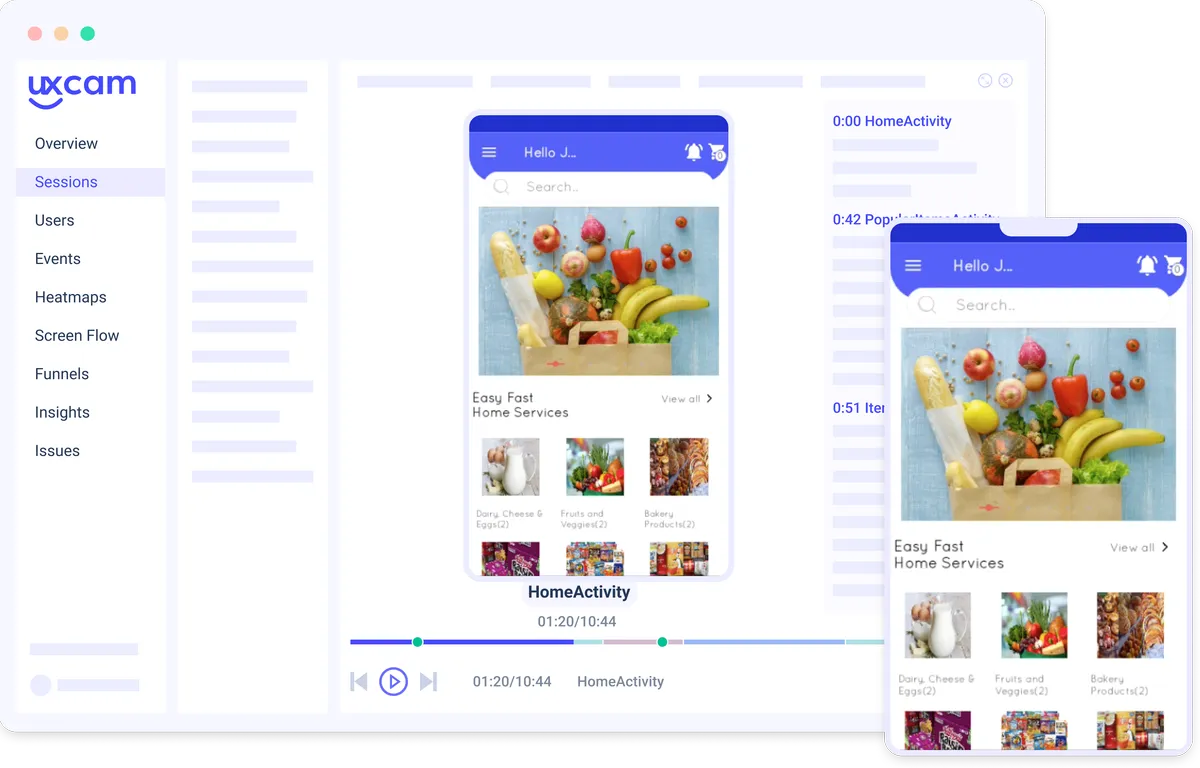Open Dairy, Cheese & Eggs in front phone
This screenshot has width=1200, height=768.
[x=937, y=643]
